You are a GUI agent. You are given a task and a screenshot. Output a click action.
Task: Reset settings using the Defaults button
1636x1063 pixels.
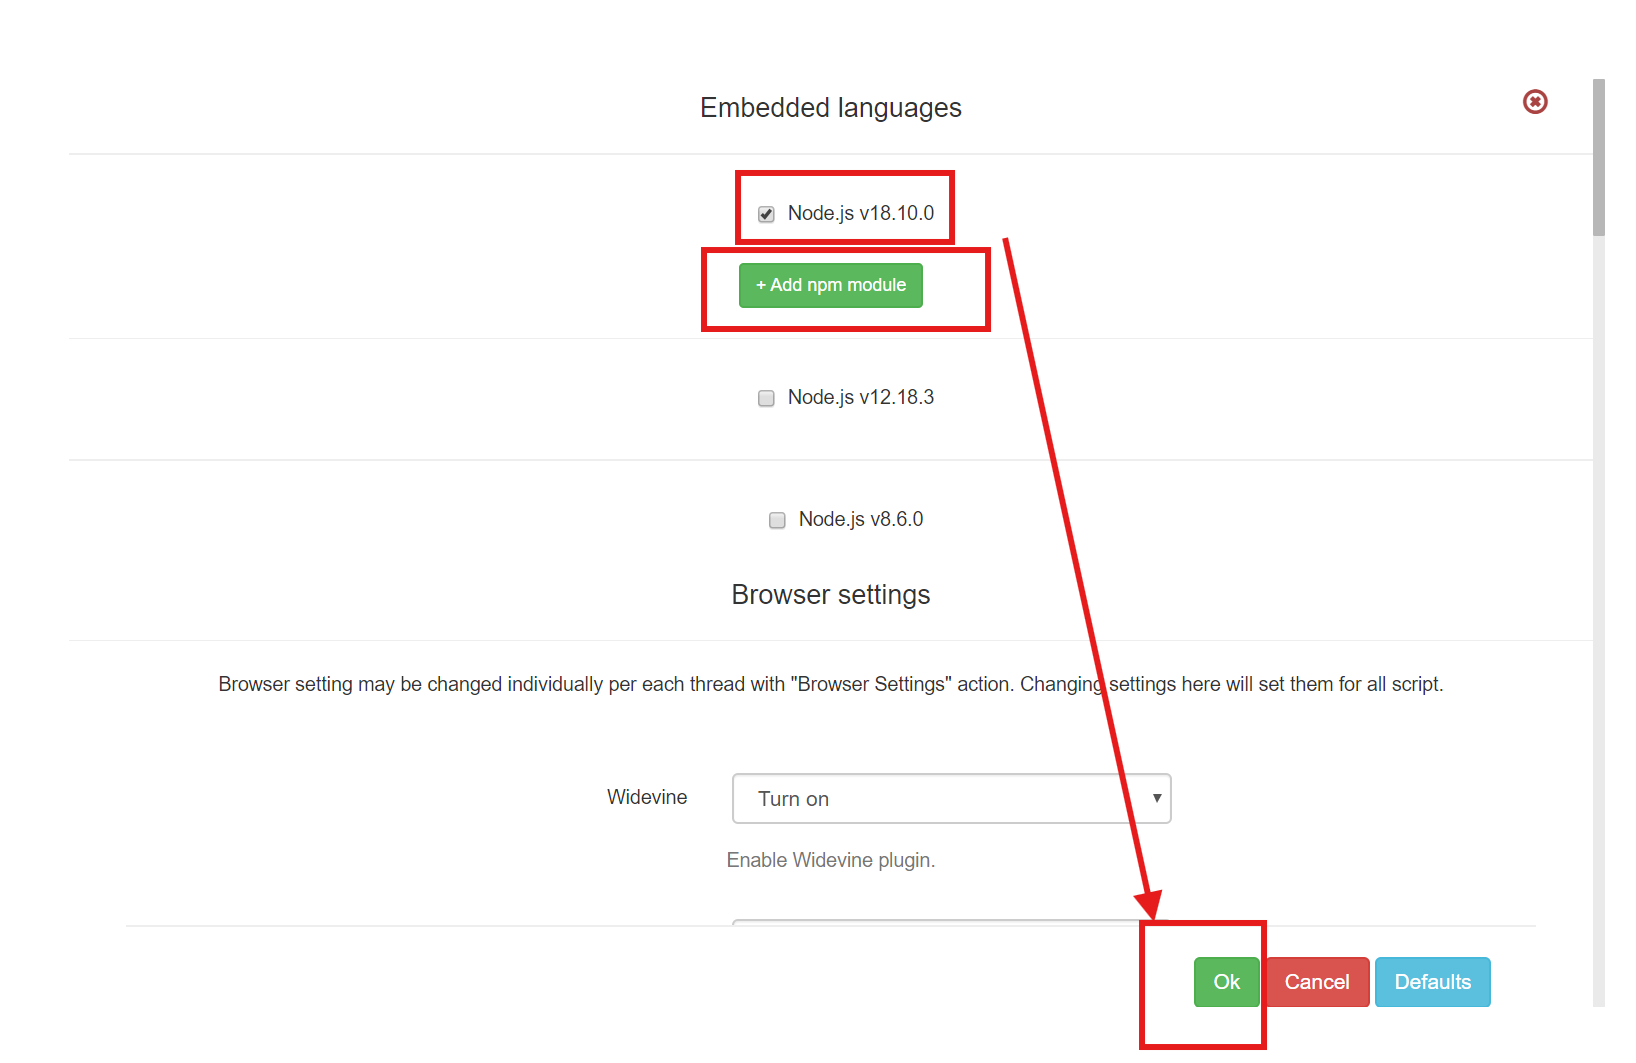click(x=1432, y=982)
